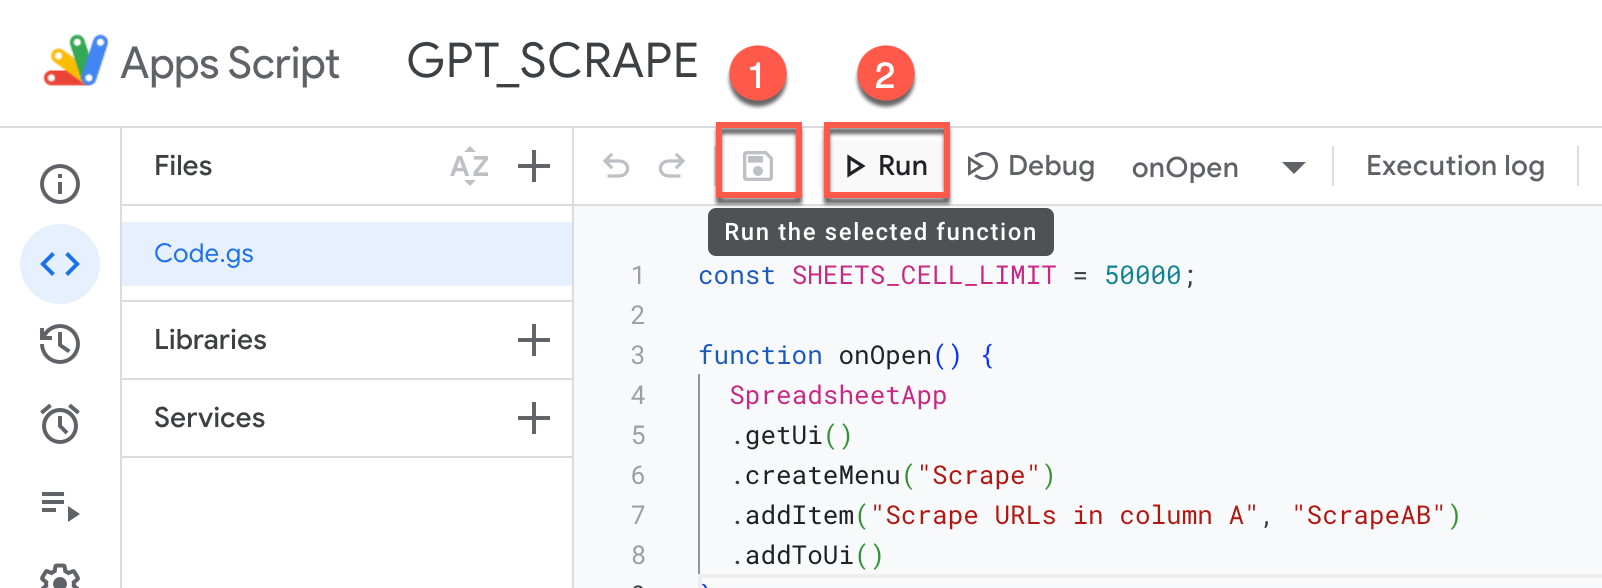
Task: Place cursor on the SpreadsheetApp code line
Action: (x=838, y=396)
